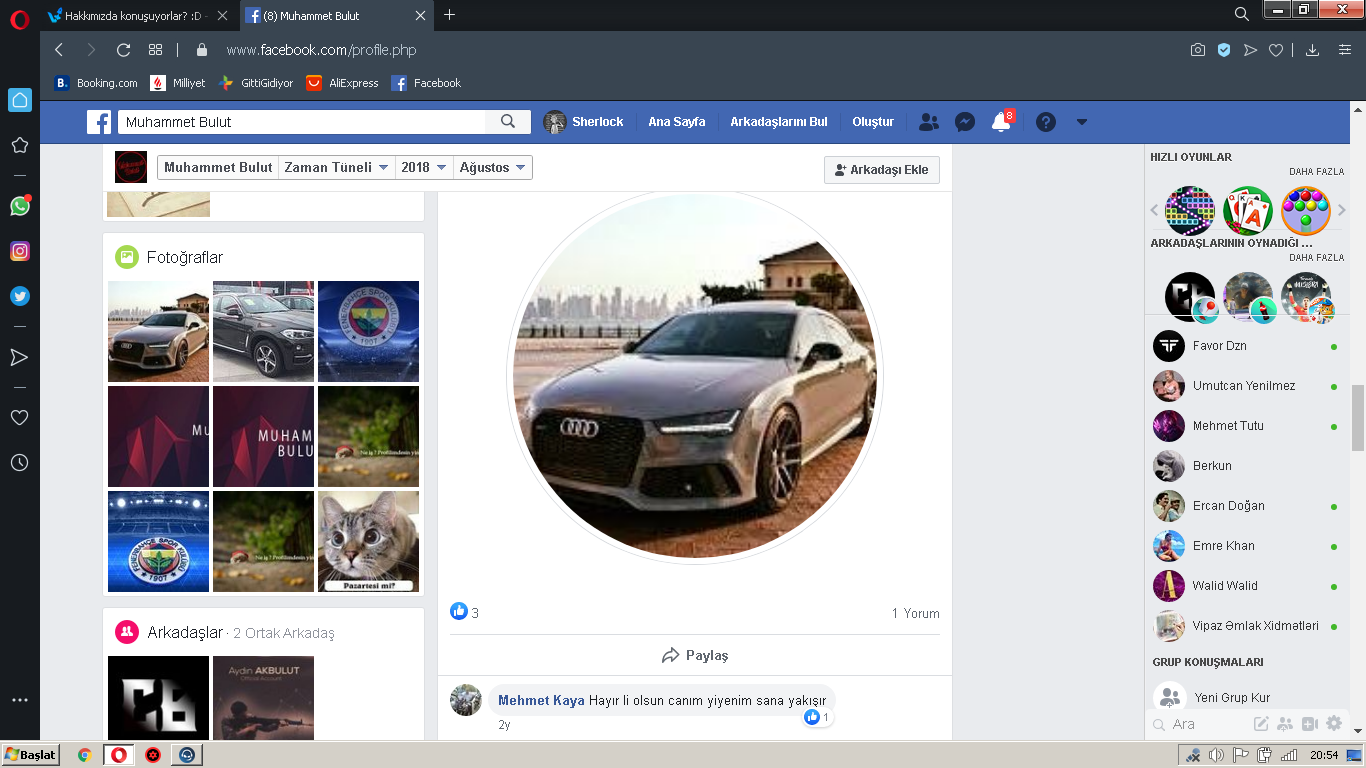The height and width of the screenshot is (768, 1366).
Task: Open the Booking.com bookmark
Action: 96,83
